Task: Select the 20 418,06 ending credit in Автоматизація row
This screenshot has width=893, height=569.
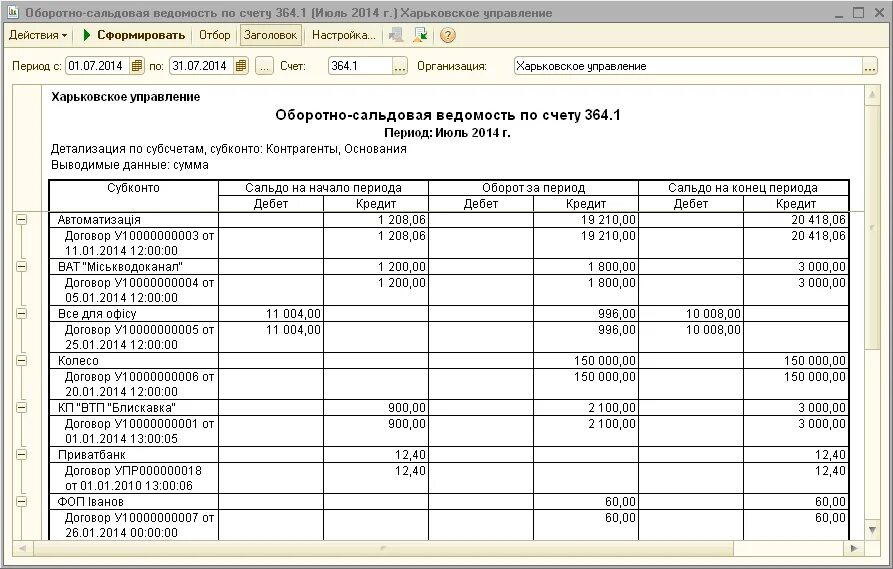Action: (x=796, y=220)
